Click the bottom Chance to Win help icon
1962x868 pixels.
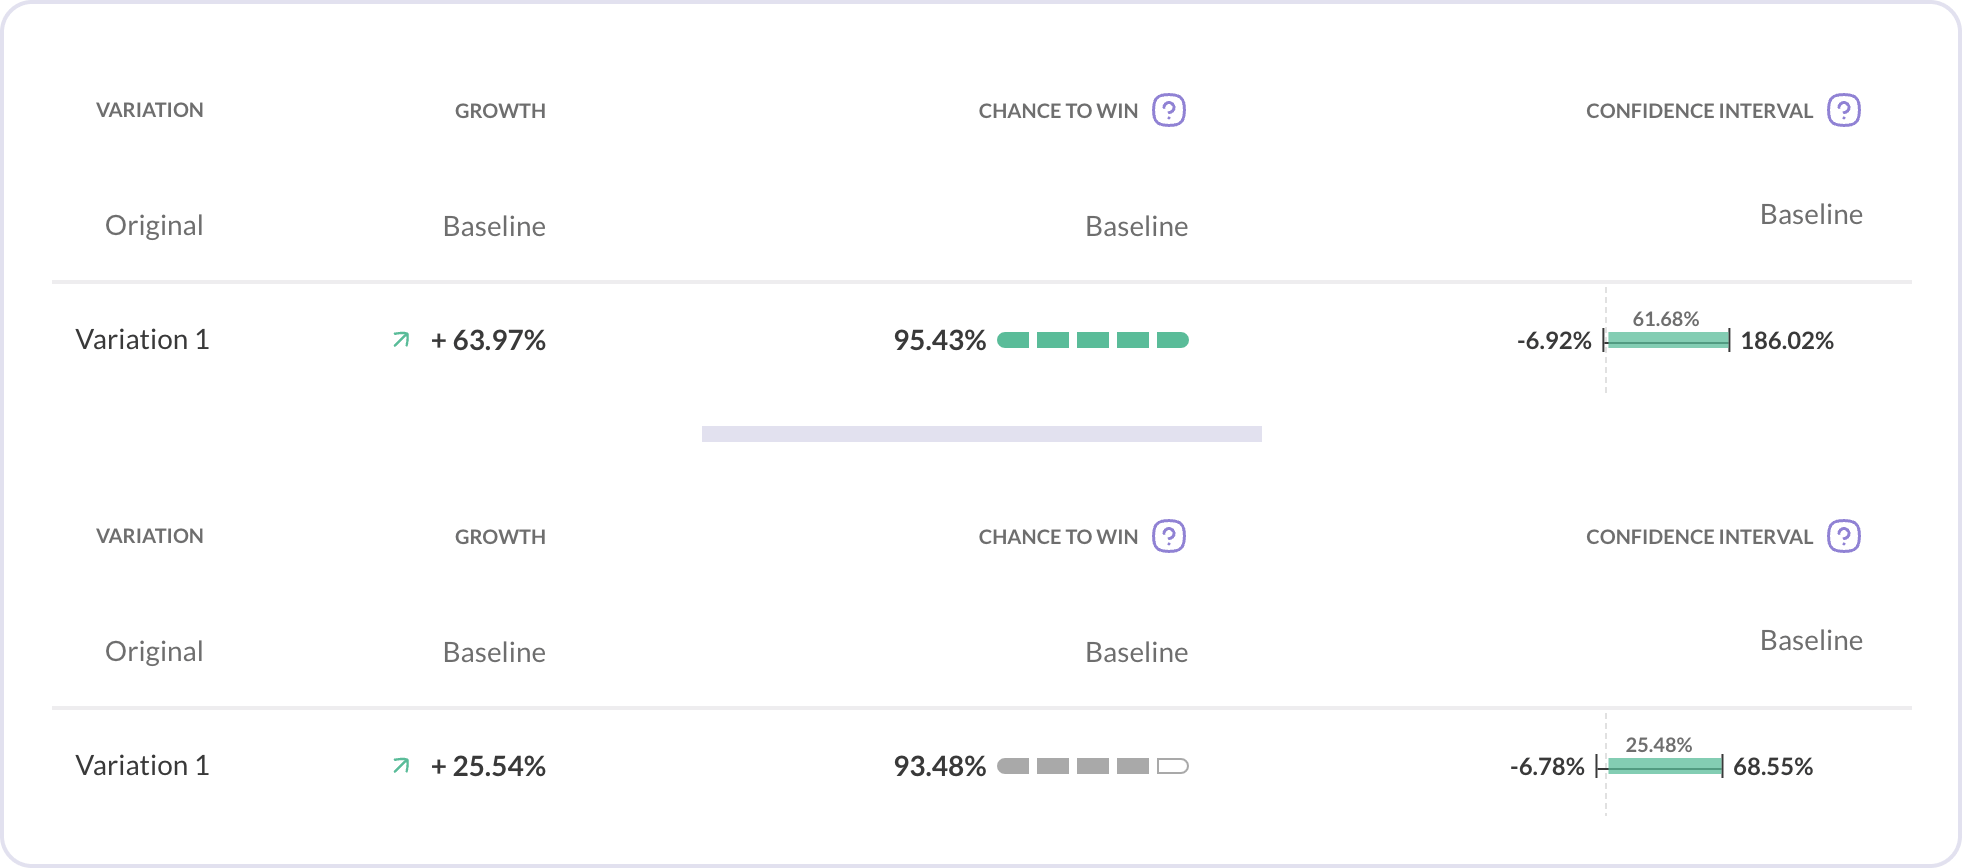tap(1168, 536)
